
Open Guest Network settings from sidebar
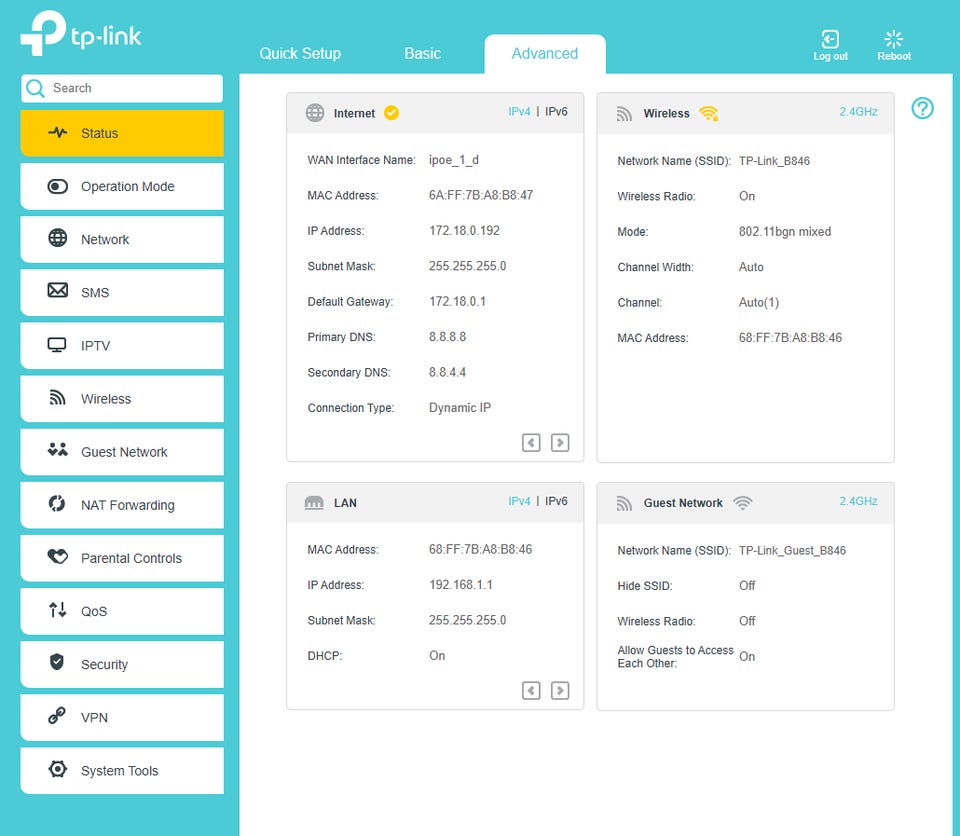coord(122,452)
